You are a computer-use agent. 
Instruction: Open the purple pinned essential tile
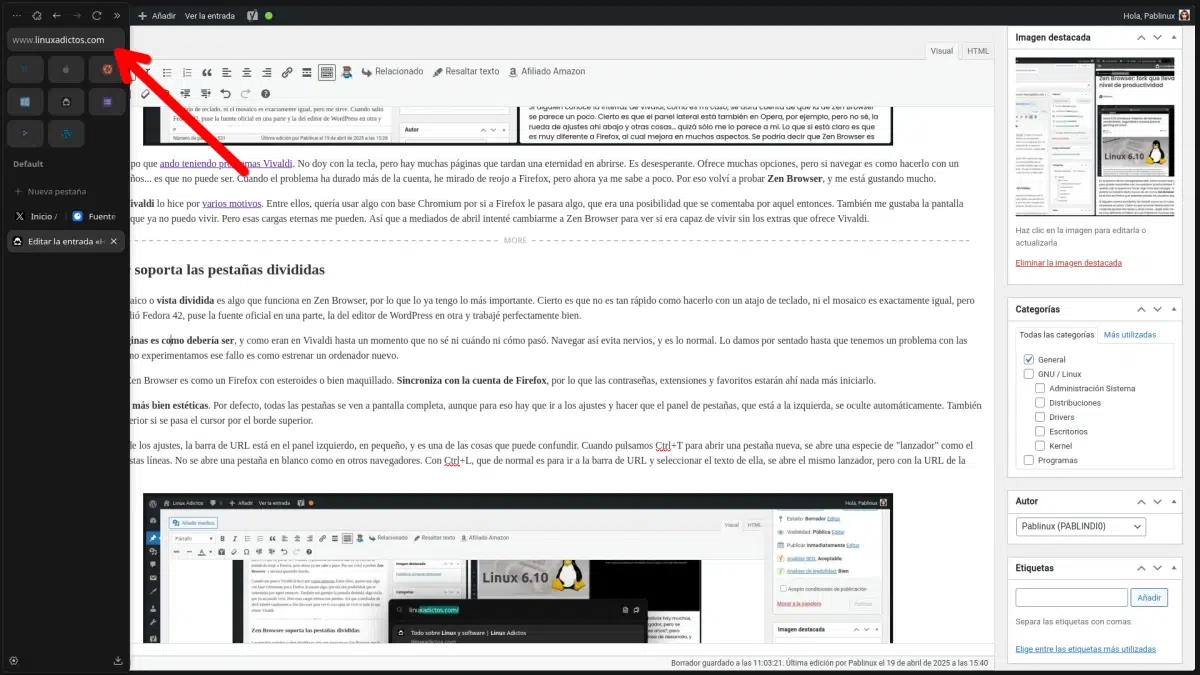(x=107, y=101)
